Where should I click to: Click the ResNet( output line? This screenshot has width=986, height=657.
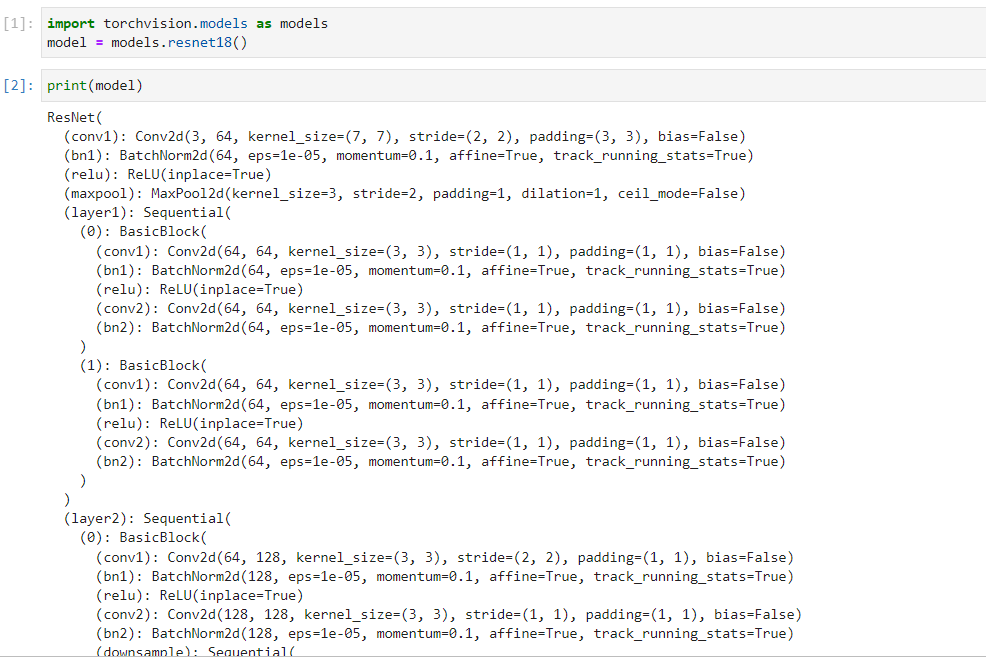(70, 117)
